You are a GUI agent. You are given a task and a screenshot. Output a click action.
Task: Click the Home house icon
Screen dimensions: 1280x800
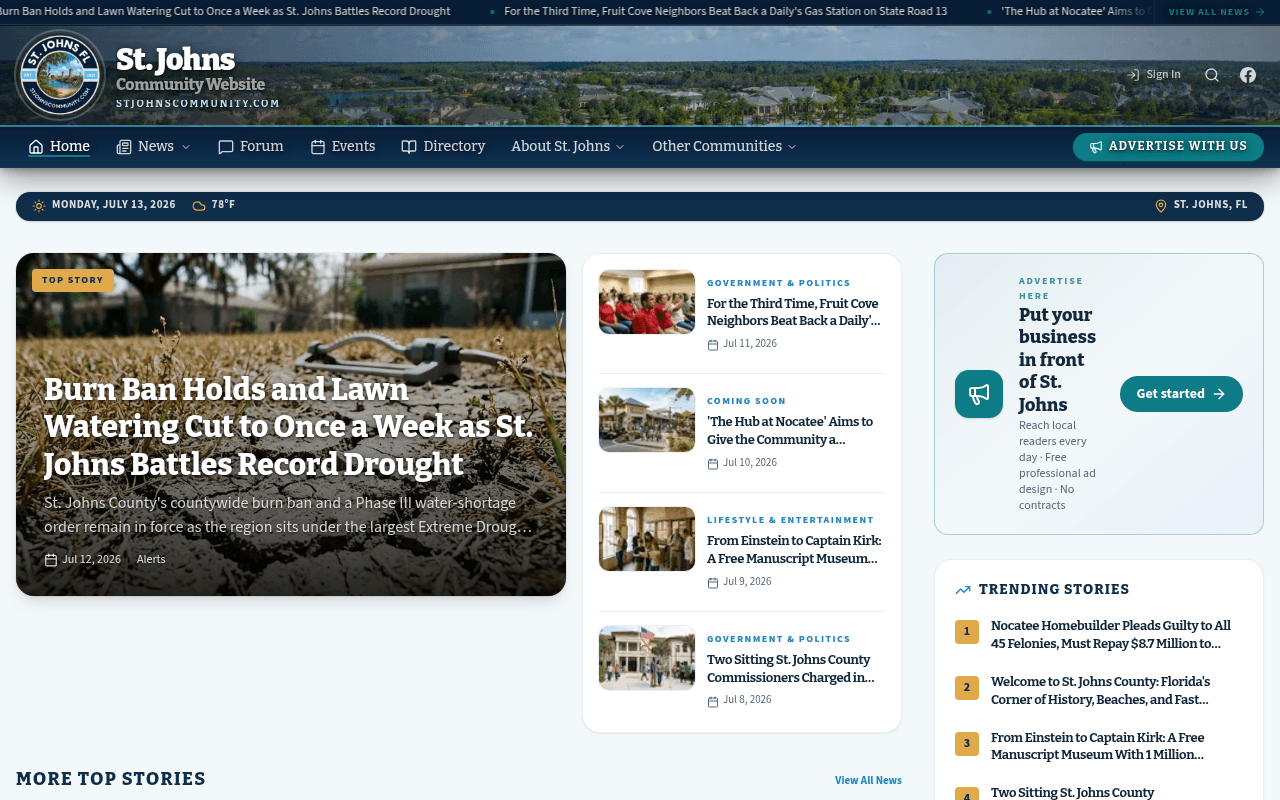click(36, 147)
